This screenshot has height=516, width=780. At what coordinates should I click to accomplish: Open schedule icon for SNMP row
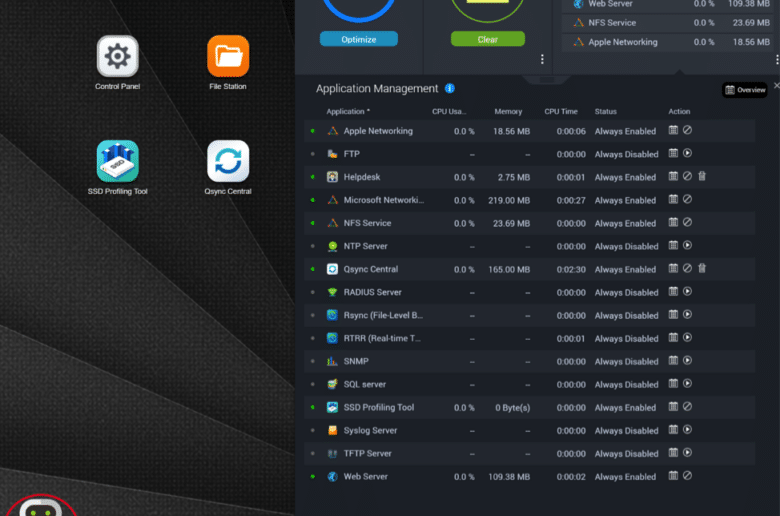[x=673, y=361]
